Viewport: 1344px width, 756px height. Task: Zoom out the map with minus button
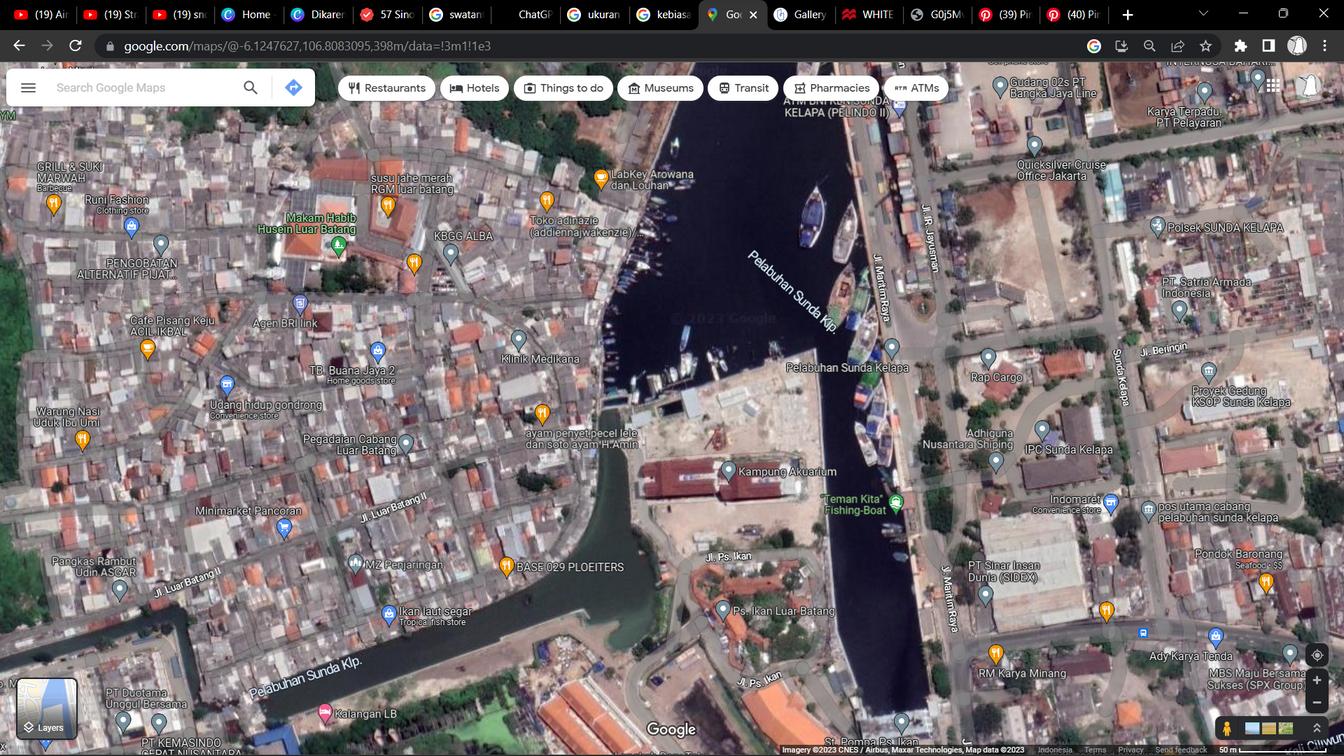pyautogui.click(x=1317, y=702)
